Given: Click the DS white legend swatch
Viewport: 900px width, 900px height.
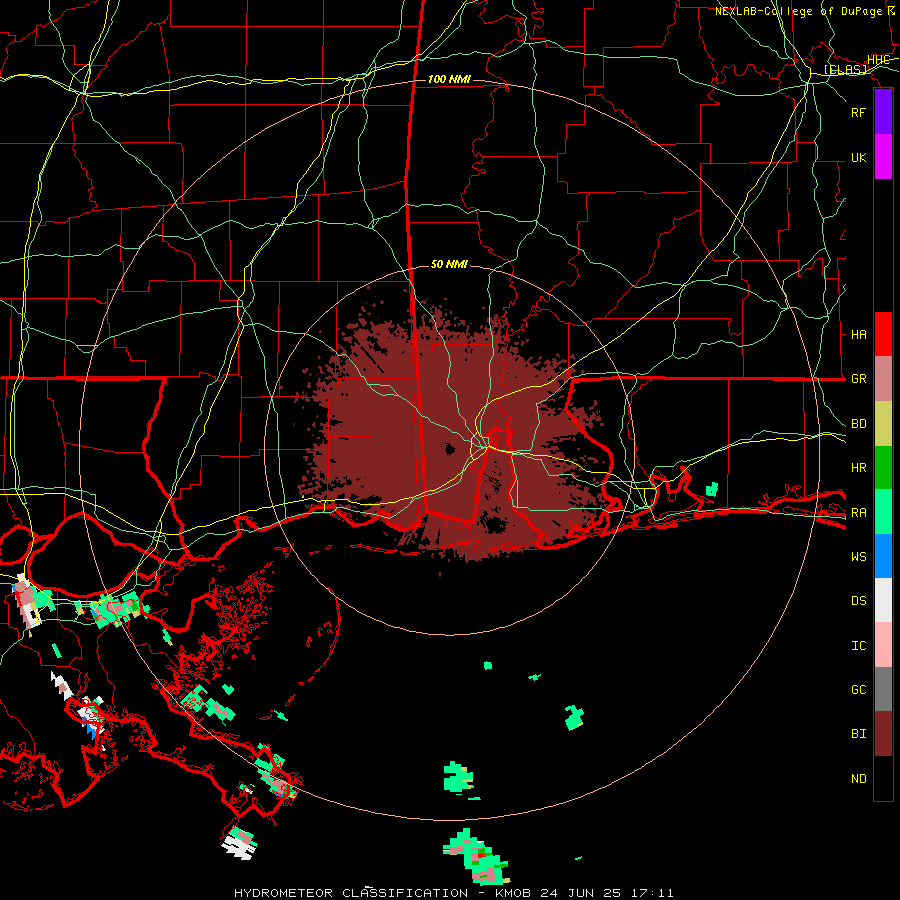Looking at the screenshot, I should (883, 600).
